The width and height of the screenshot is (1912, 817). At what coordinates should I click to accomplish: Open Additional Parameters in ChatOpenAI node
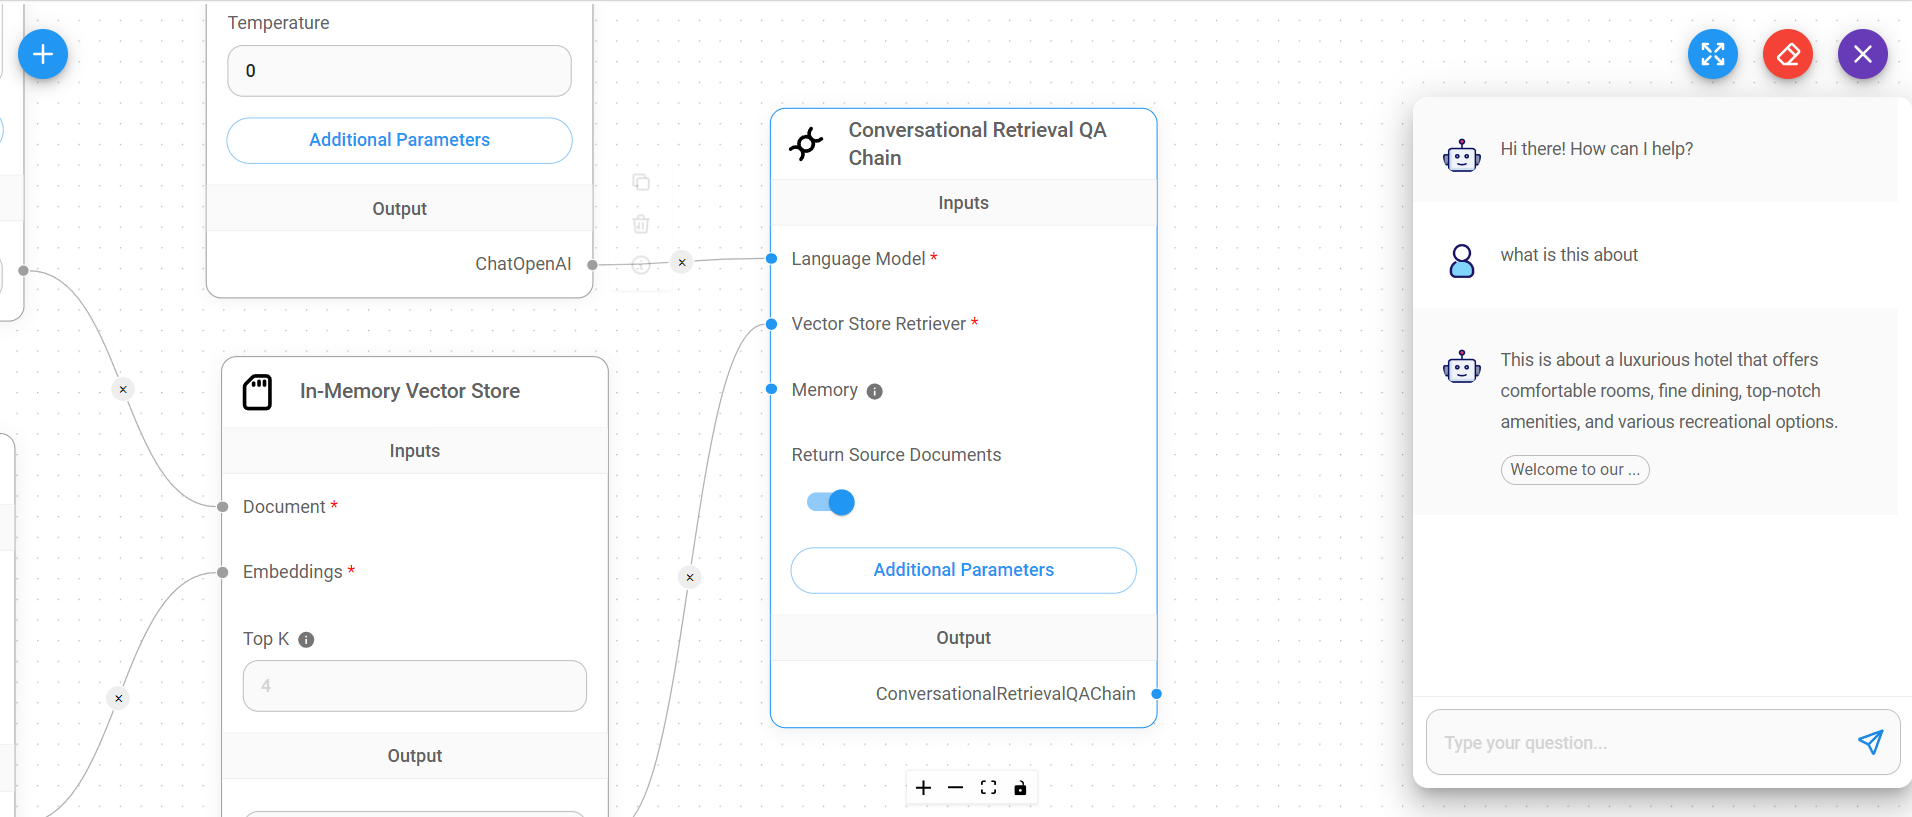point(399,140)
